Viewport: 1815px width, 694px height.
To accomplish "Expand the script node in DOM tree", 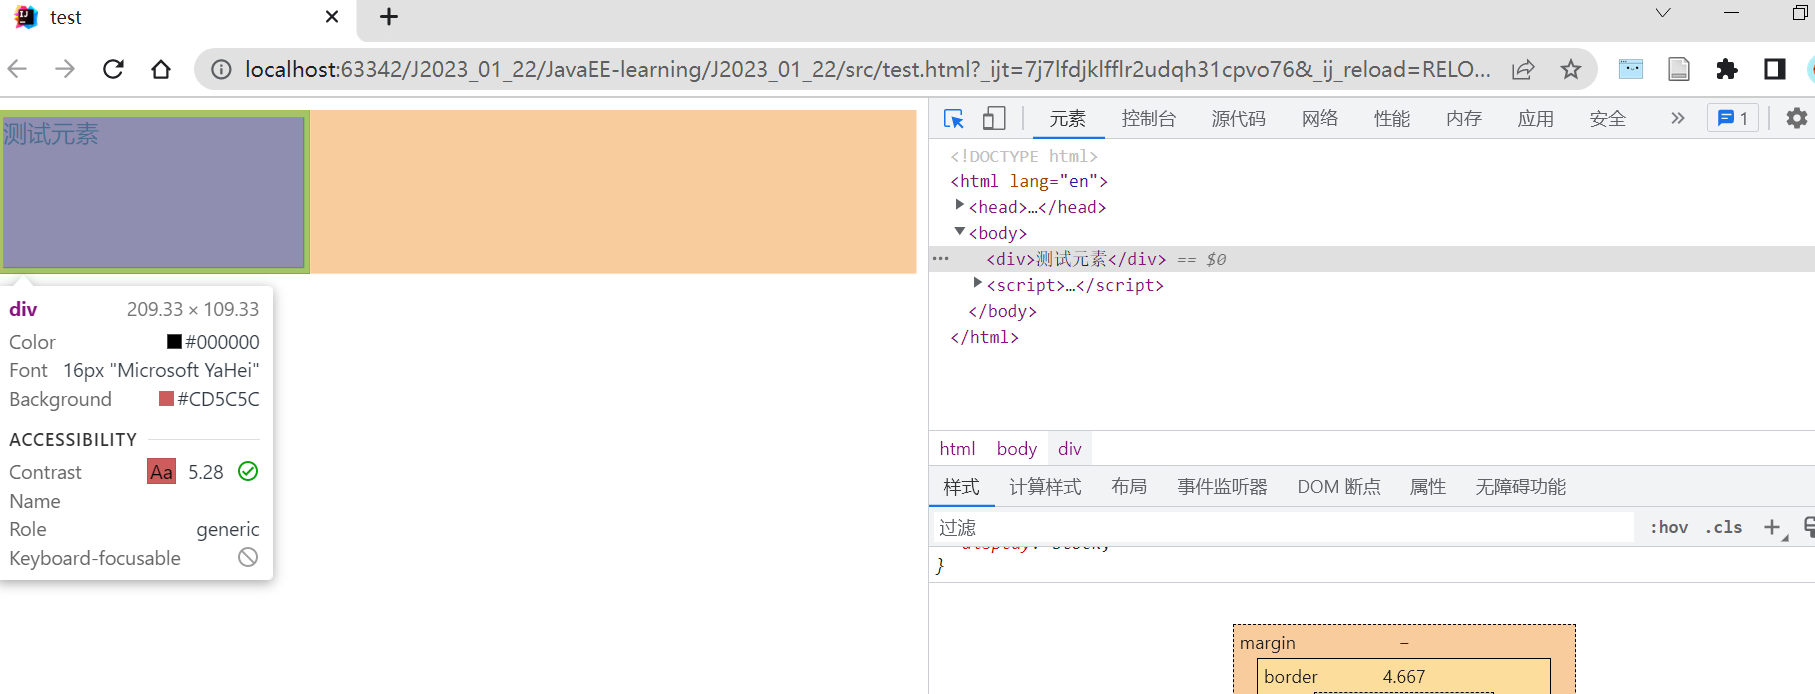I will pyautogui.click(x=978, y=284).
